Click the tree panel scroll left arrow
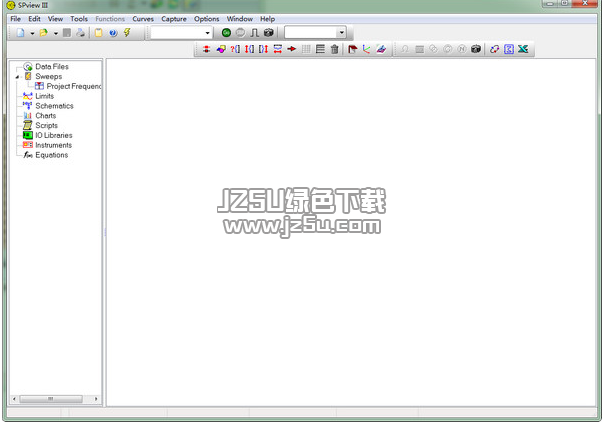Viewport: 604px width, 423px height. 14,399
